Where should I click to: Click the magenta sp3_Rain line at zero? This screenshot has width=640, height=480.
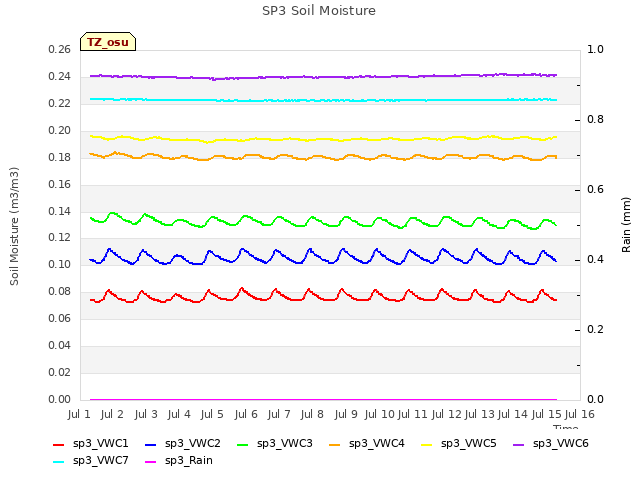coord(322,400)
